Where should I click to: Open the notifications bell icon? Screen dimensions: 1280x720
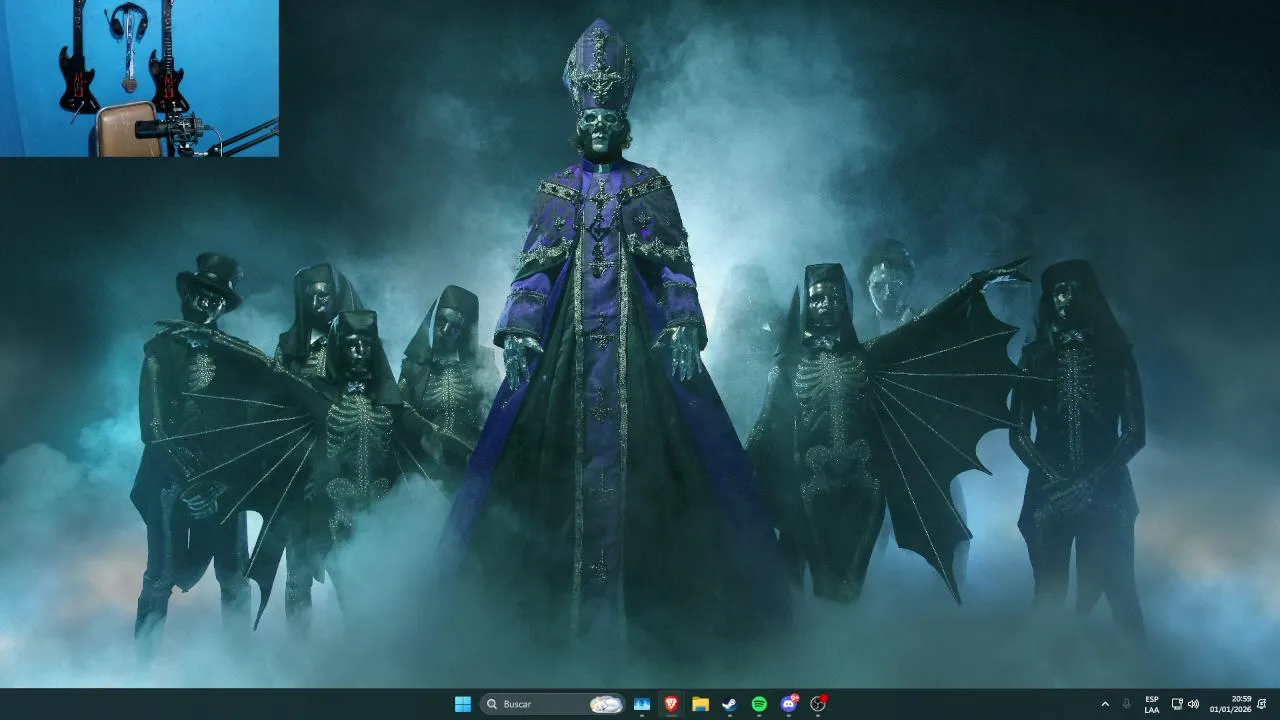(1263, 704)
